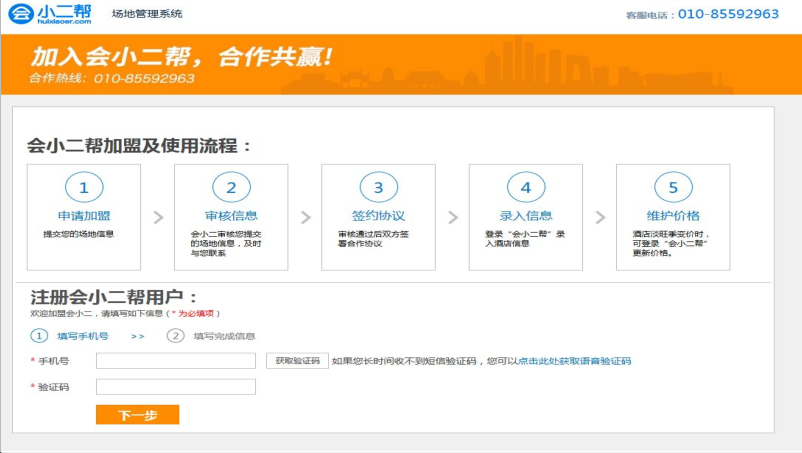The width and height of the screenshot is (802, 453).
Task: Click step 5 circle for 维护价格
Action: [x=673, y=187]
